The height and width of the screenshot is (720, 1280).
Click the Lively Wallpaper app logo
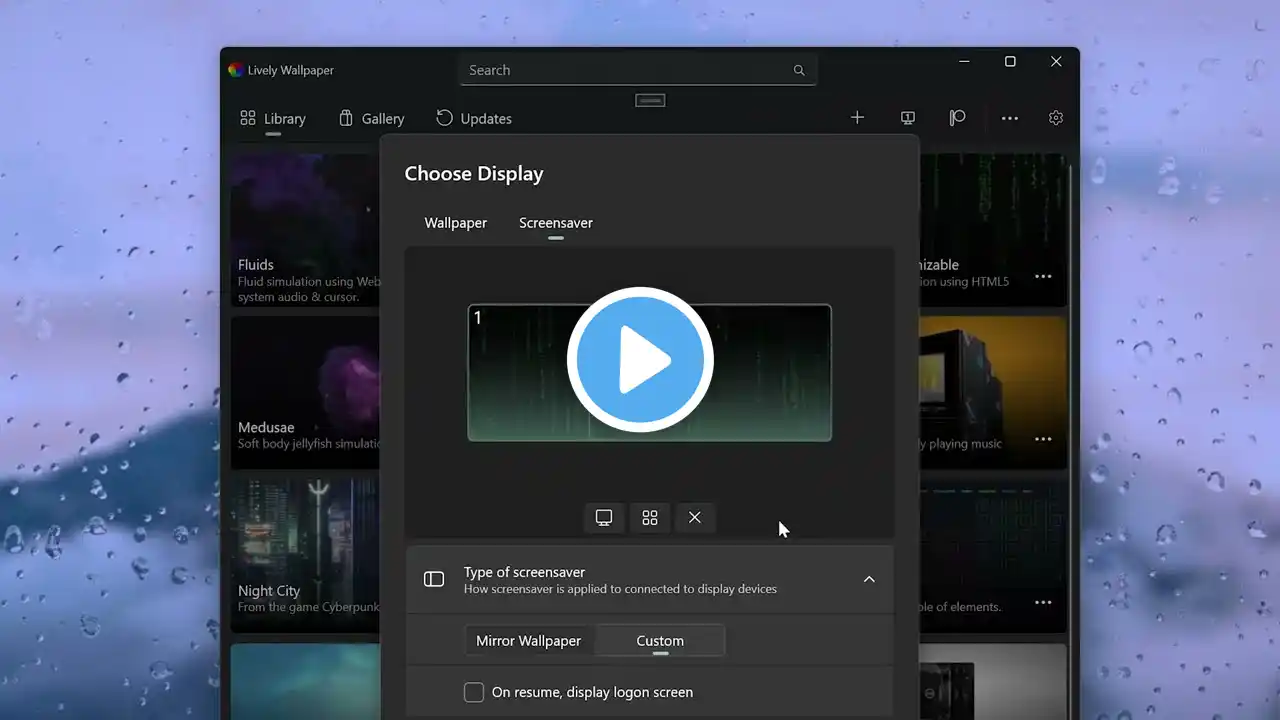[236, 70]
